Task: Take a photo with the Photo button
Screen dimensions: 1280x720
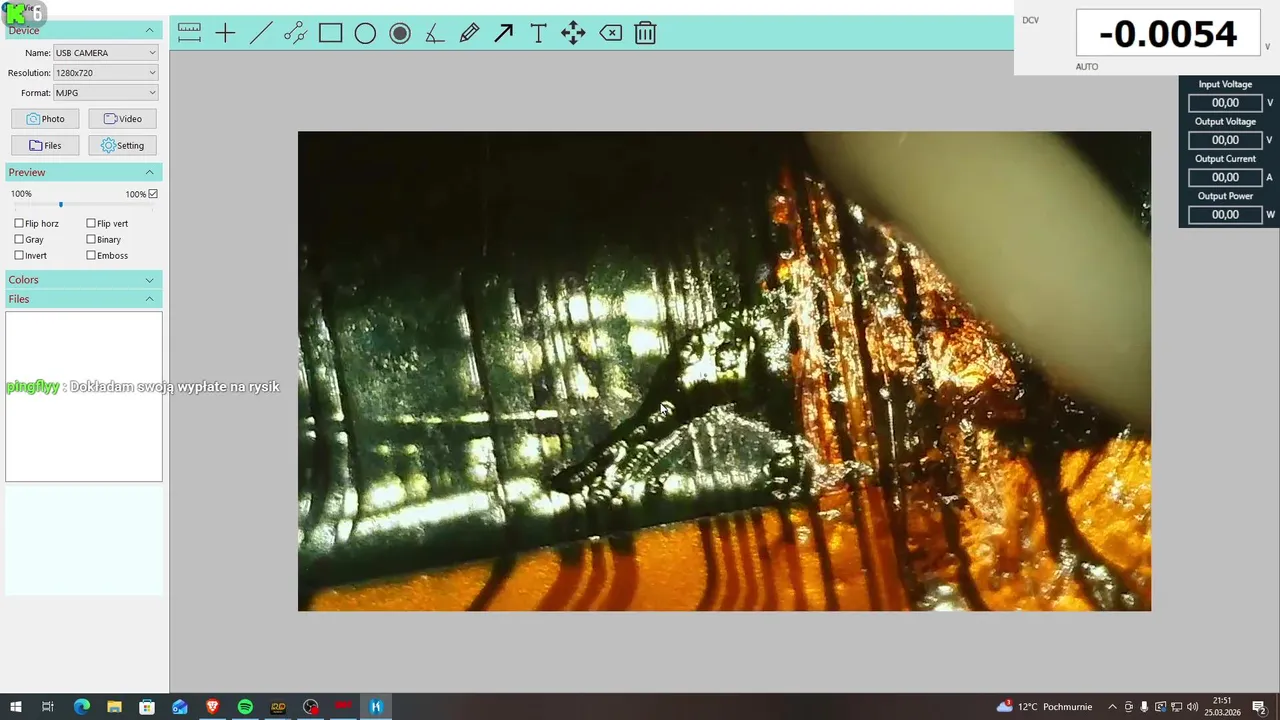Action: click(45, 119)
